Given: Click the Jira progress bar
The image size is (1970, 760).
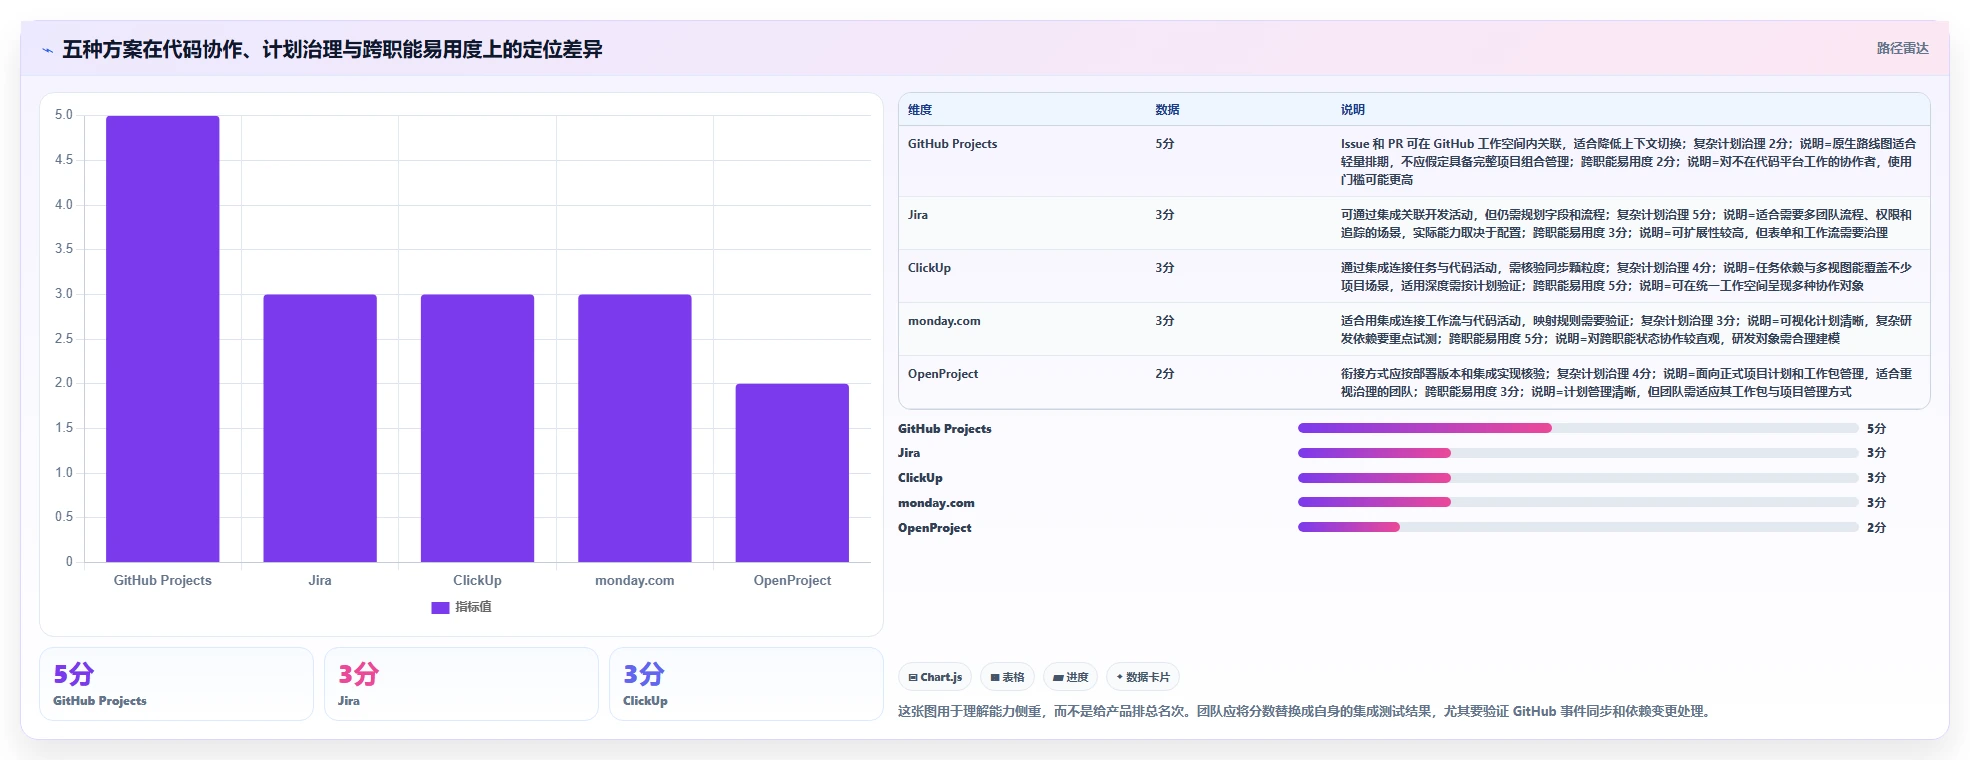Looking at the screenshot, I should coord(1578,453).
